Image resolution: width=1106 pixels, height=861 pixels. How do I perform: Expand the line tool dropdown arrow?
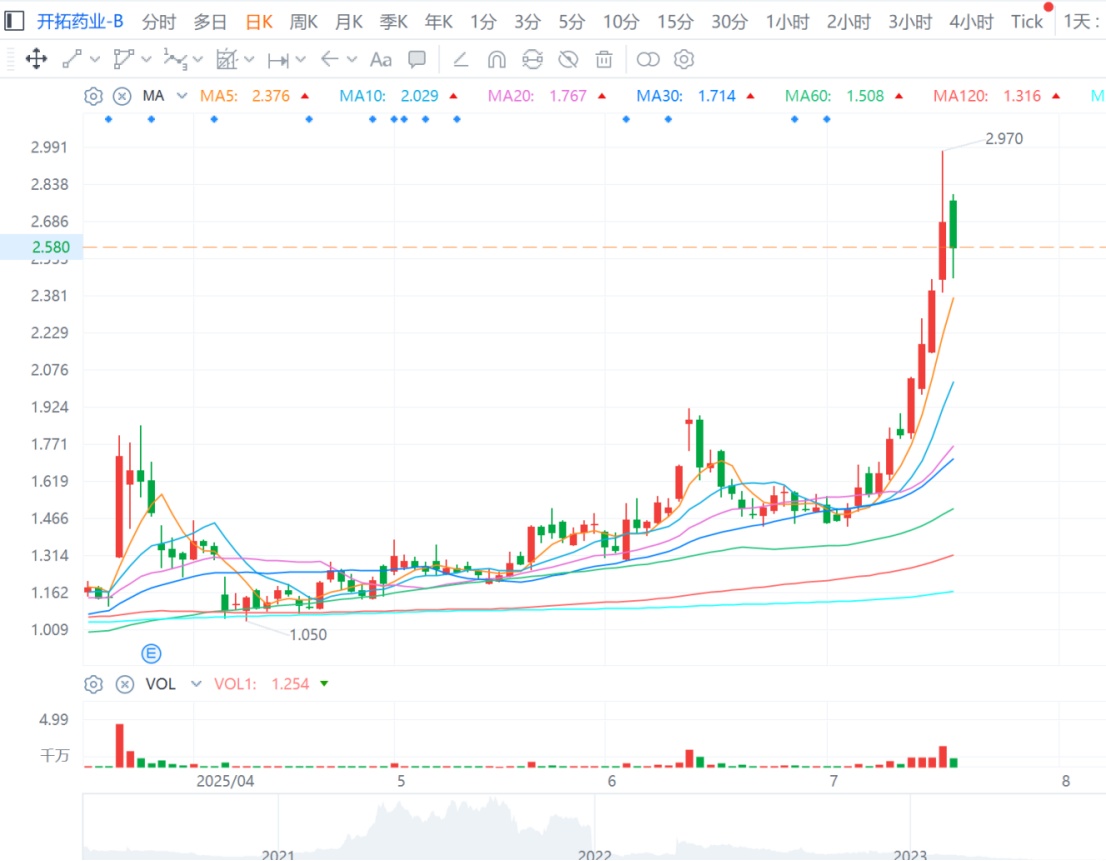[95, 60]
